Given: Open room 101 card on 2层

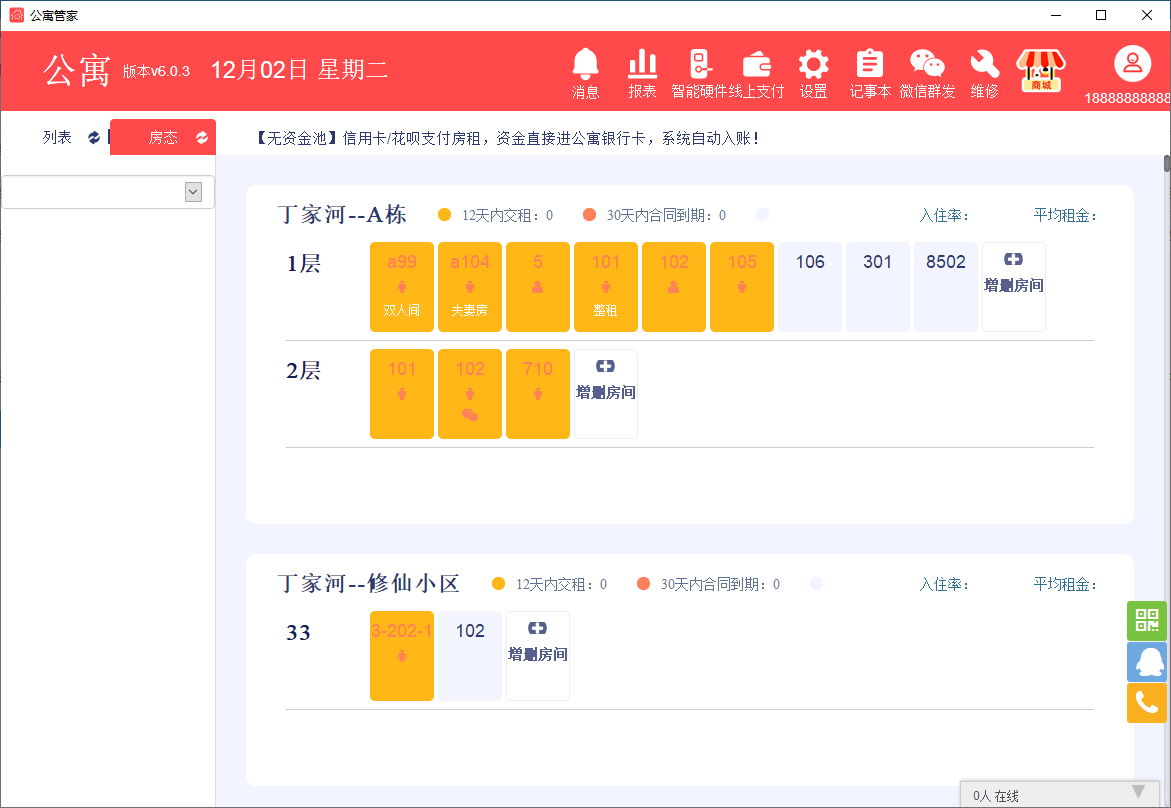Looking at the screenshot, I should click(x=402, y=394).
